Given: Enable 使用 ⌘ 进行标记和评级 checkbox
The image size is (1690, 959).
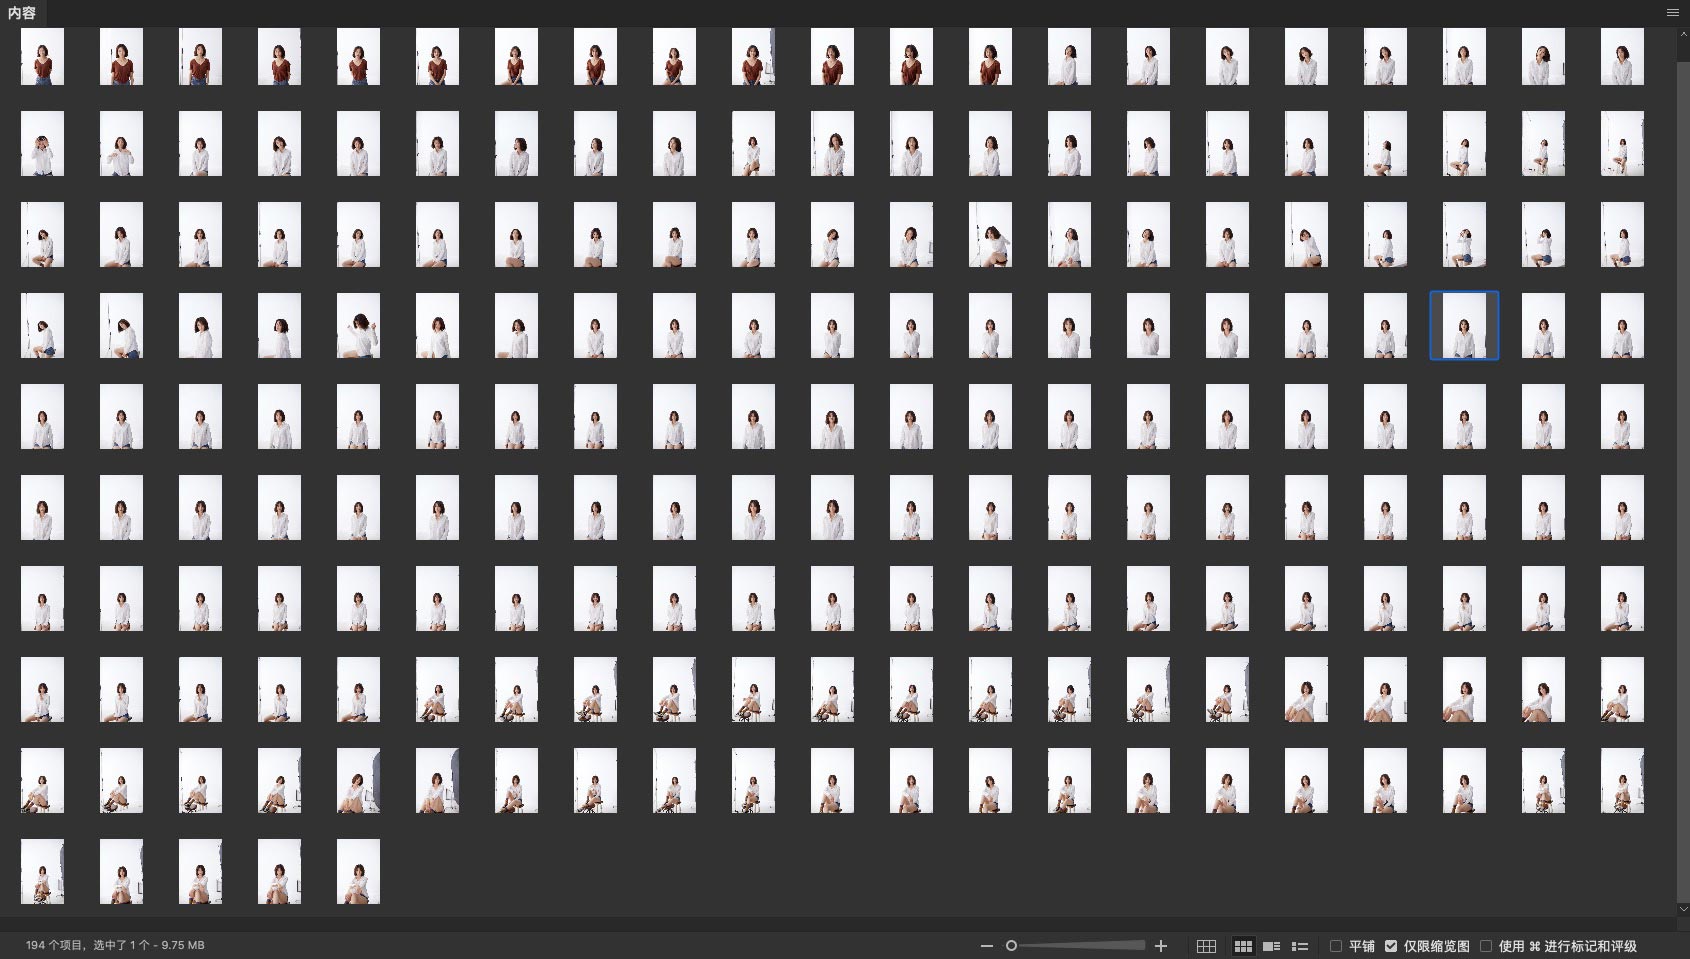Looking at the screenshot, I should pyautogui.click(x=1486, y=946).
